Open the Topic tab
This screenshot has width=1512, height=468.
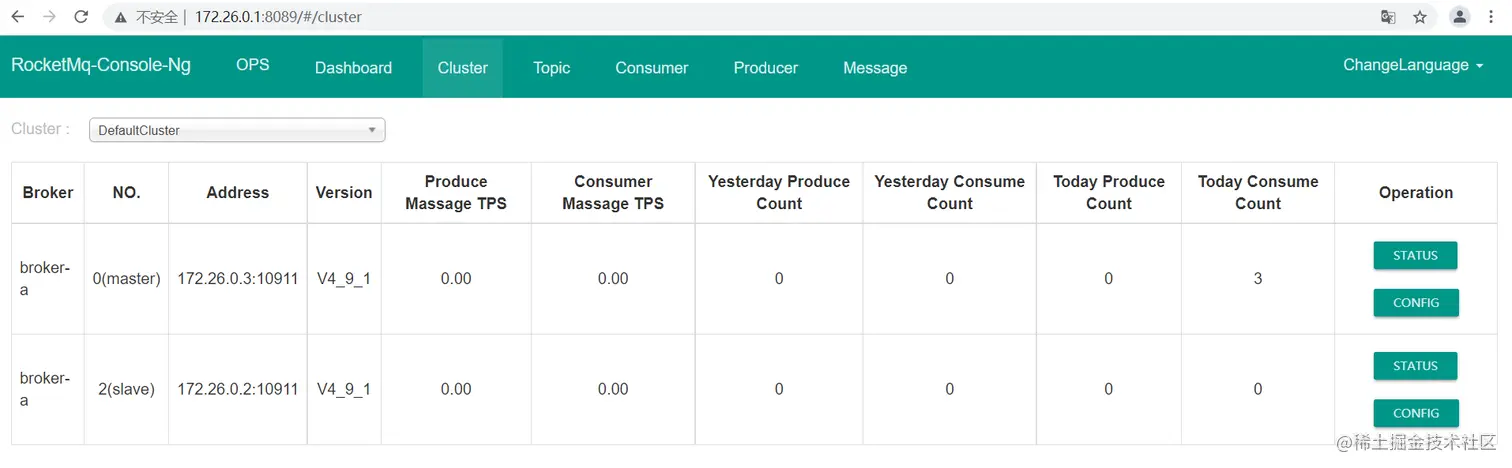(551, 68)
